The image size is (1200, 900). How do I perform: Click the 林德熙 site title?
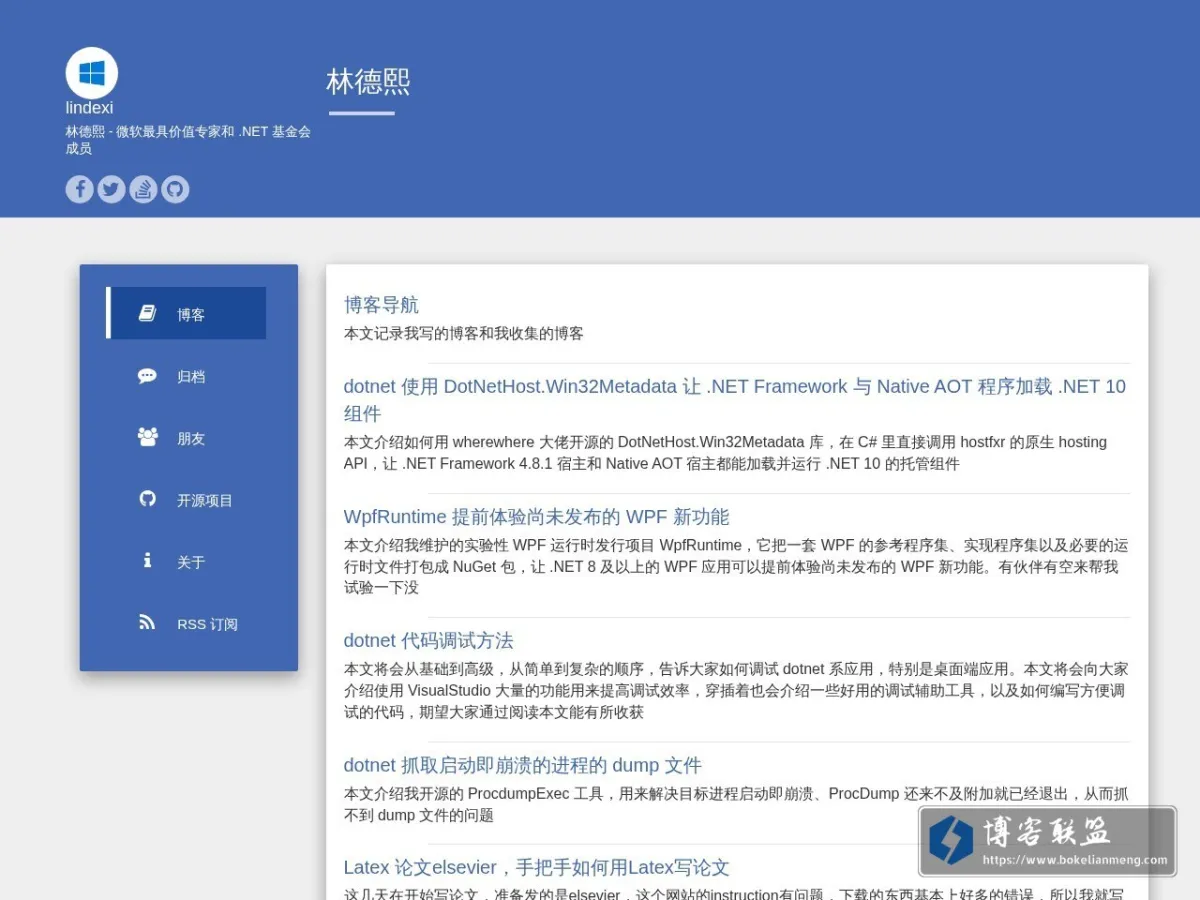368,82
